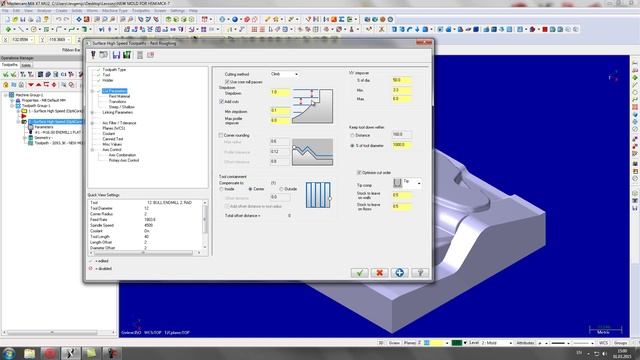
Task: Select Planes (WCS) tree page
Action: 113,128
